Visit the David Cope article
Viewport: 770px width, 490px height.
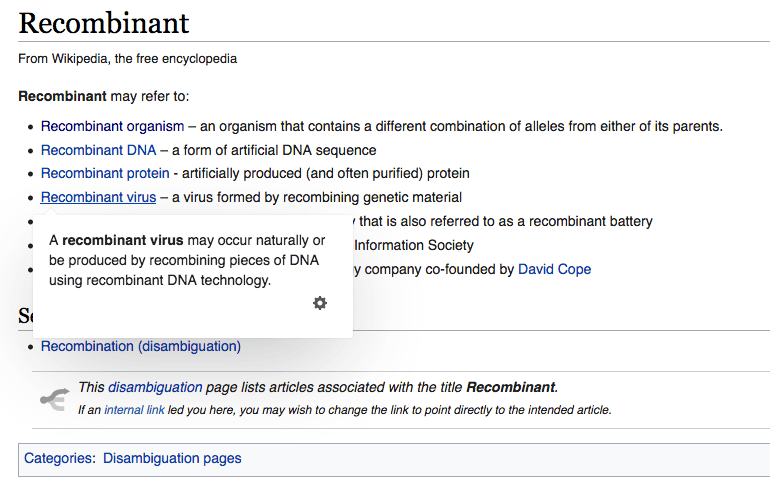[x=554, y=269]
